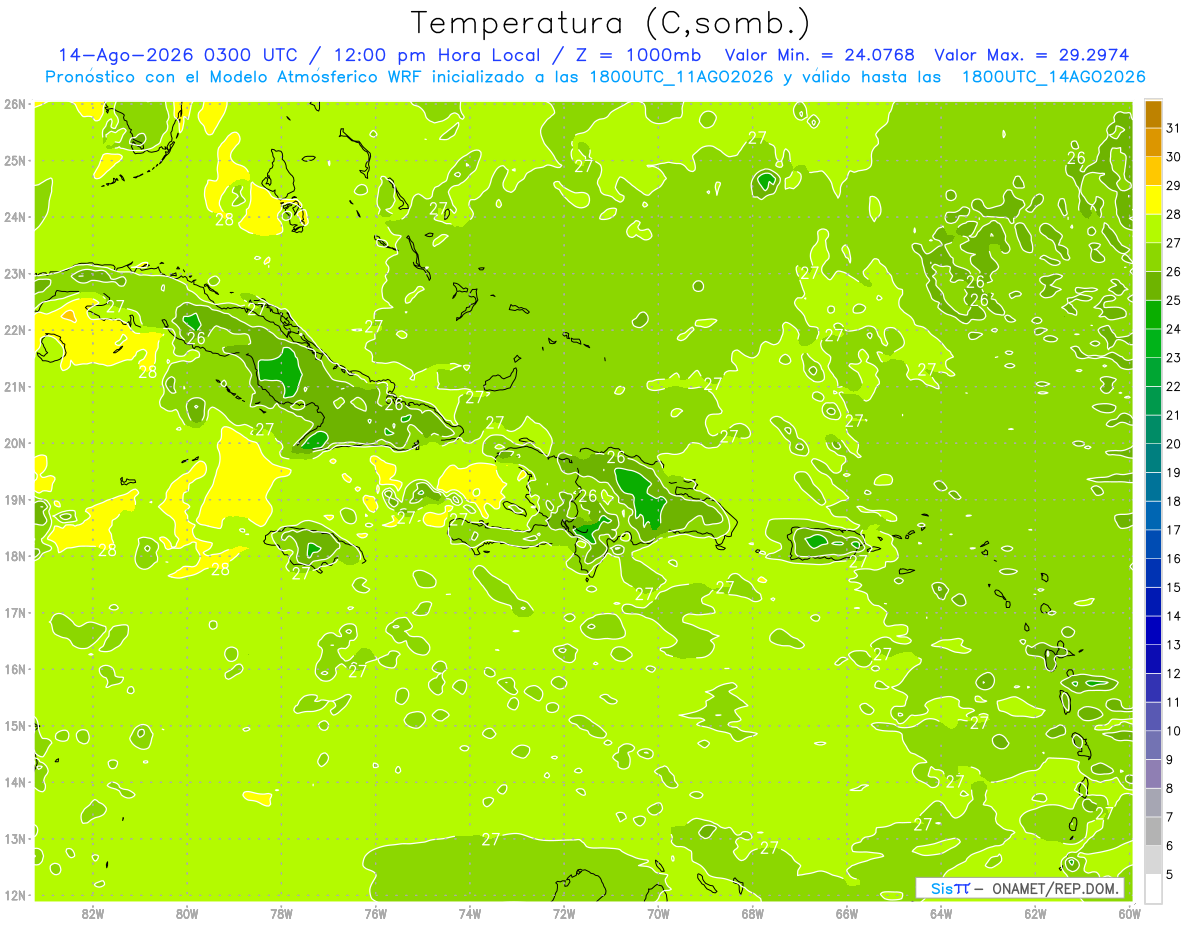
Task: Click the orange-brown swatch atop the color scale
Action: 1153,115
